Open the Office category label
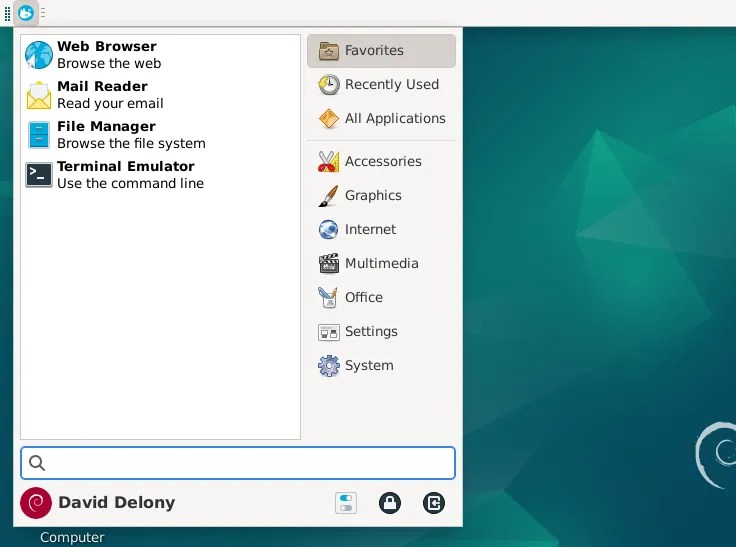 [x=364, y=298]
